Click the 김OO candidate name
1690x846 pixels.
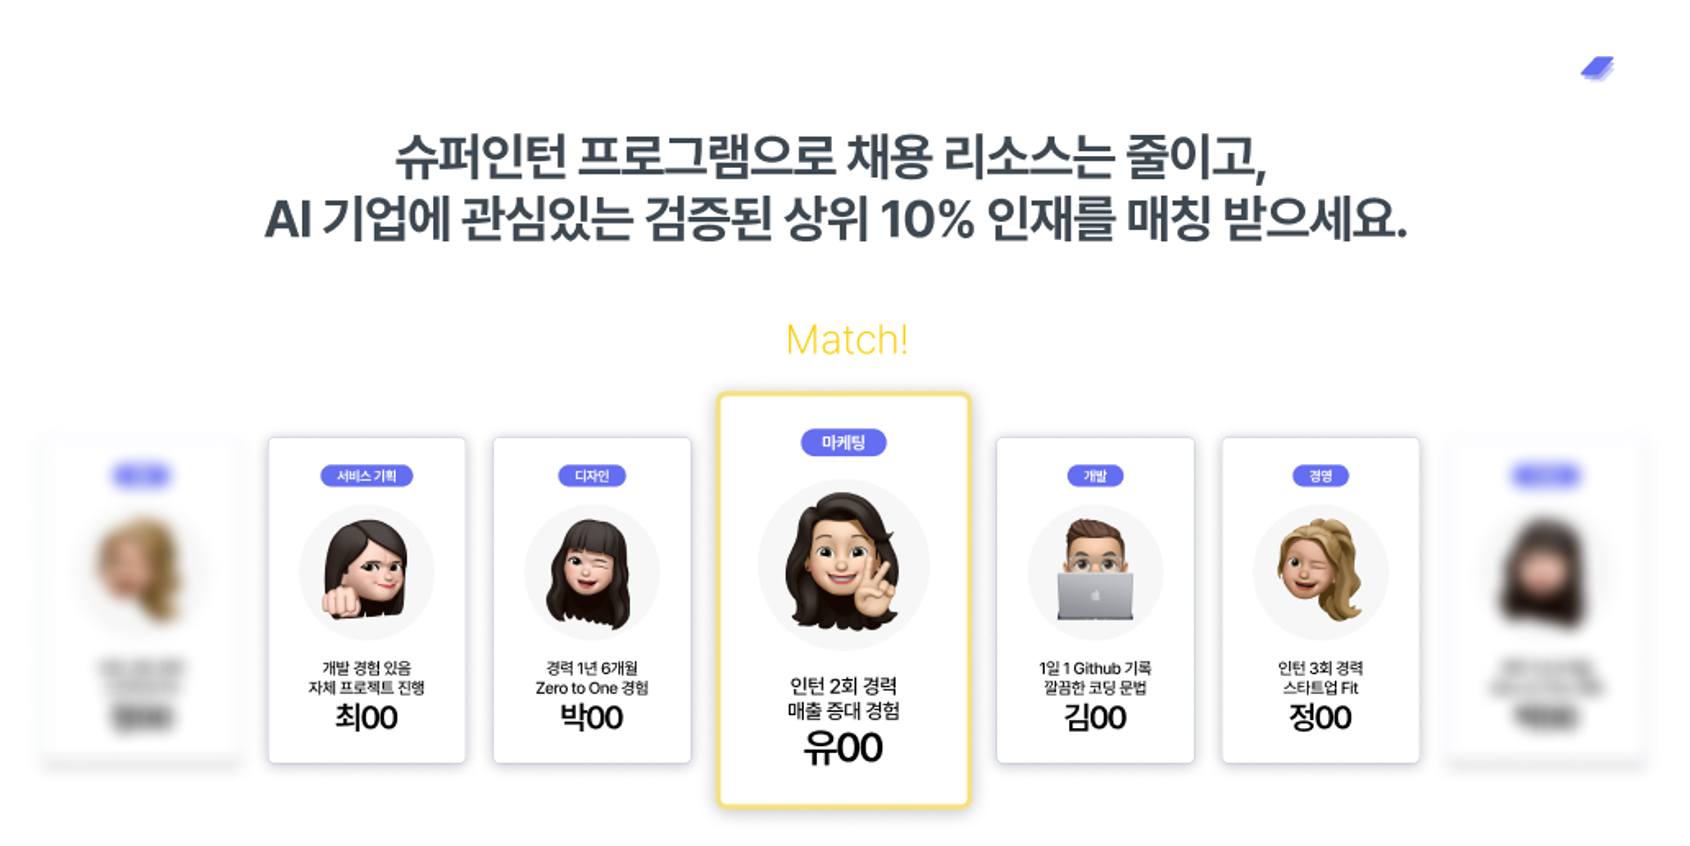click(1095, 717)
